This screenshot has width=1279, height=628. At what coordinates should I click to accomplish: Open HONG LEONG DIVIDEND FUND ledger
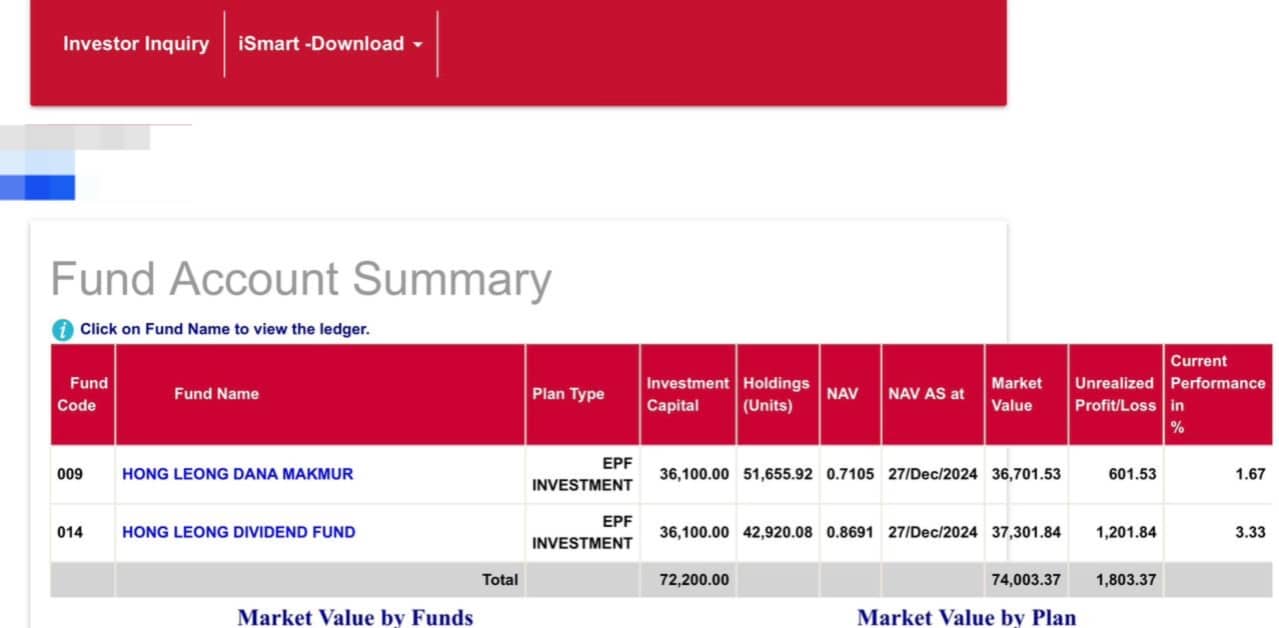pyautogui.click(x=238, y=532)
